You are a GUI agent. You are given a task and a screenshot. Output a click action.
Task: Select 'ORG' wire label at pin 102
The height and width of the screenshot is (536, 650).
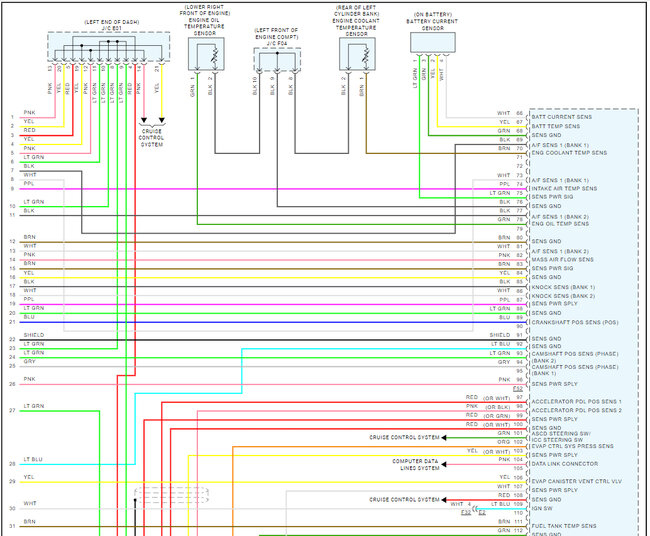click(x=504, y=442)
